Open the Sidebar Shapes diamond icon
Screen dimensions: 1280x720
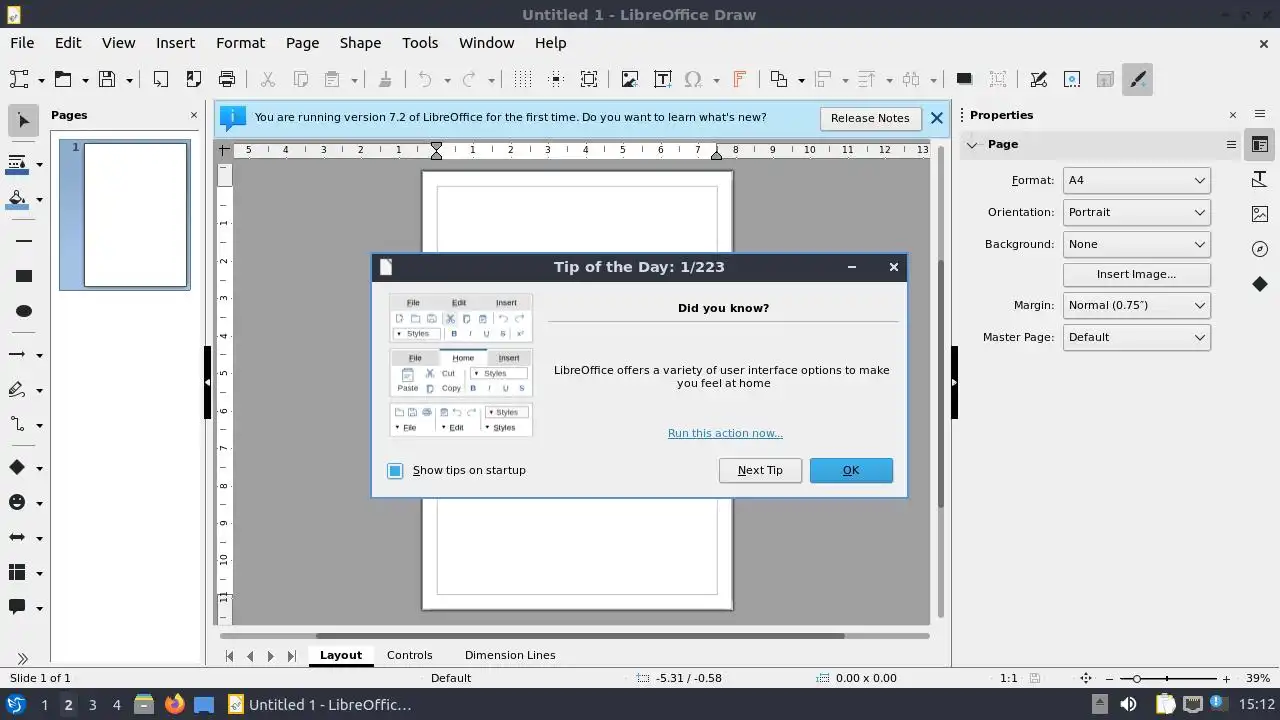coord(1260,284)
